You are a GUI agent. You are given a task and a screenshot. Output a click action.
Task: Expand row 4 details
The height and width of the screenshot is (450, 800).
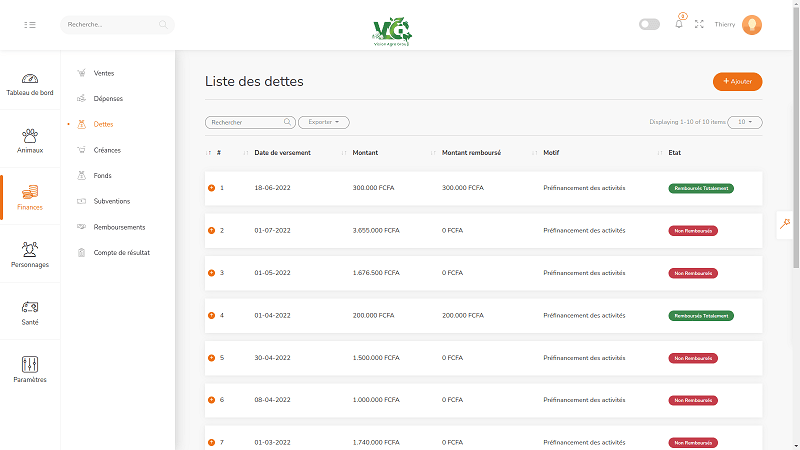click(211, 315)
